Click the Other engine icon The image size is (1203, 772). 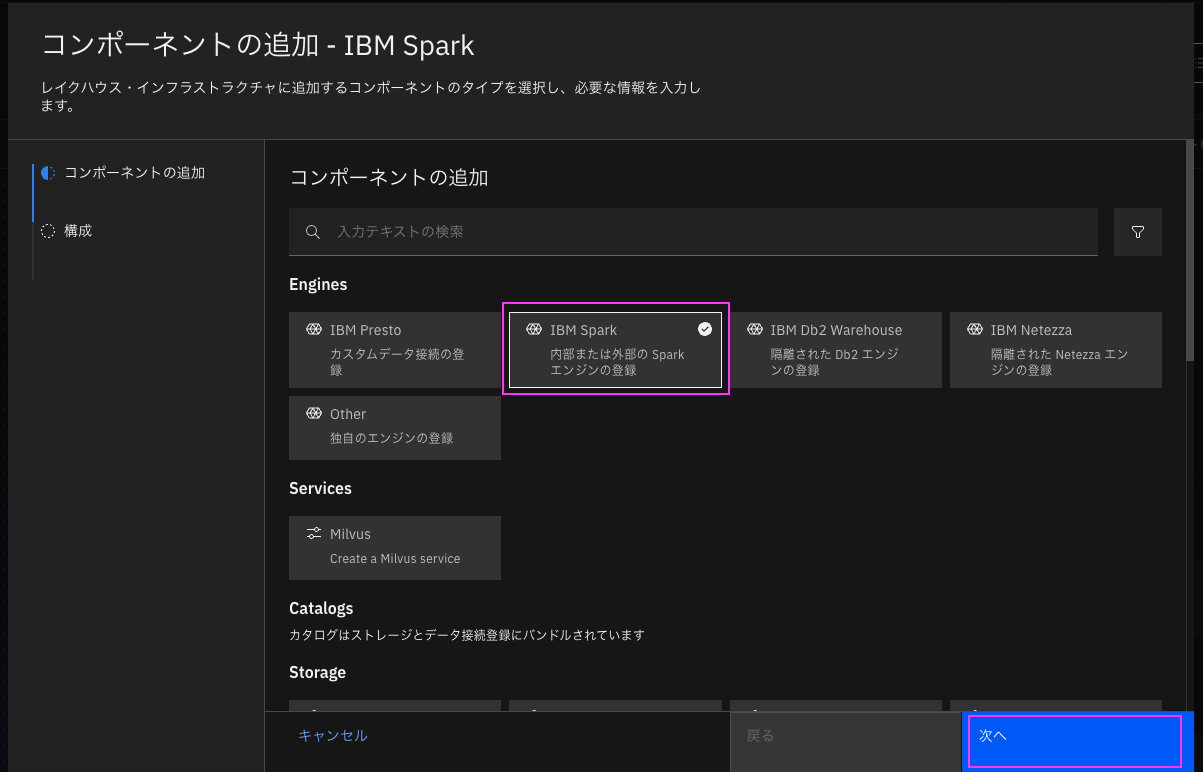coord(314,413)
